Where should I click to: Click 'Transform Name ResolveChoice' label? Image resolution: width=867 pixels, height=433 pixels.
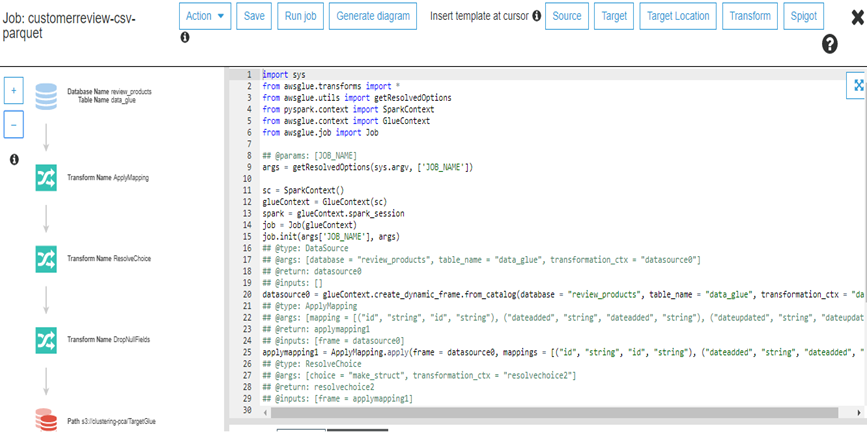[x=109, y=258]
